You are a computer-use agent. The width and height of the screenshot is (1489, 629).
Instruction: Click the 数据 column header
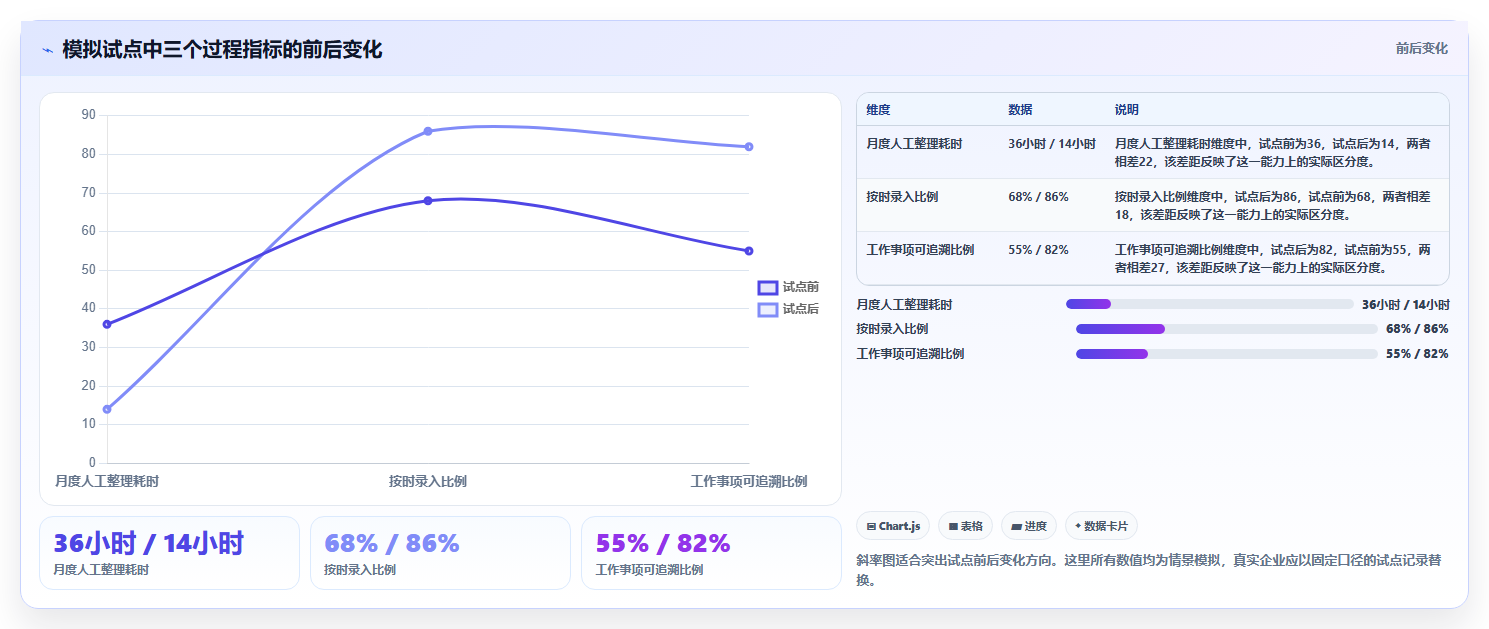click(1020, 110)
